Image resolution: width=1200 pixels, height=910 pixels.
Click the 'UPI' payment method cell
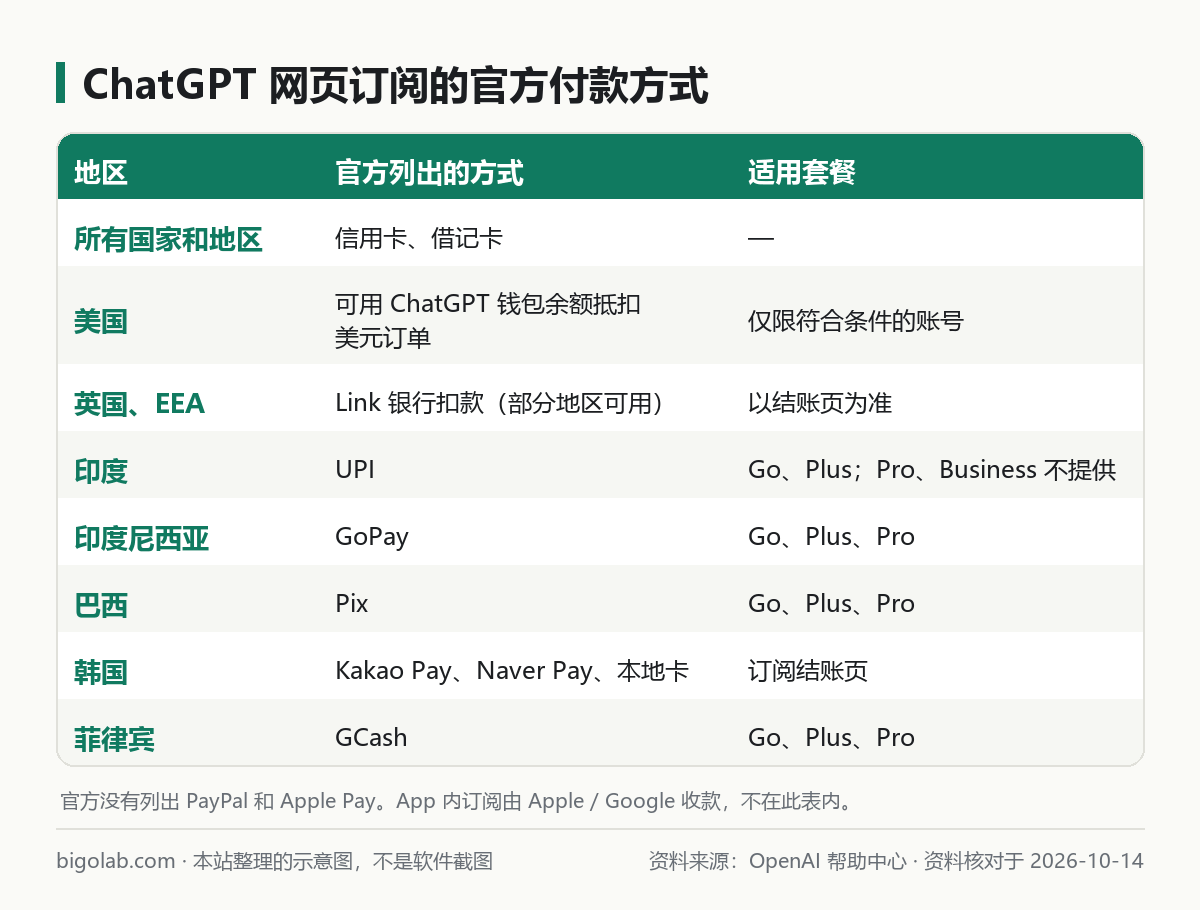tap(355, 470)
